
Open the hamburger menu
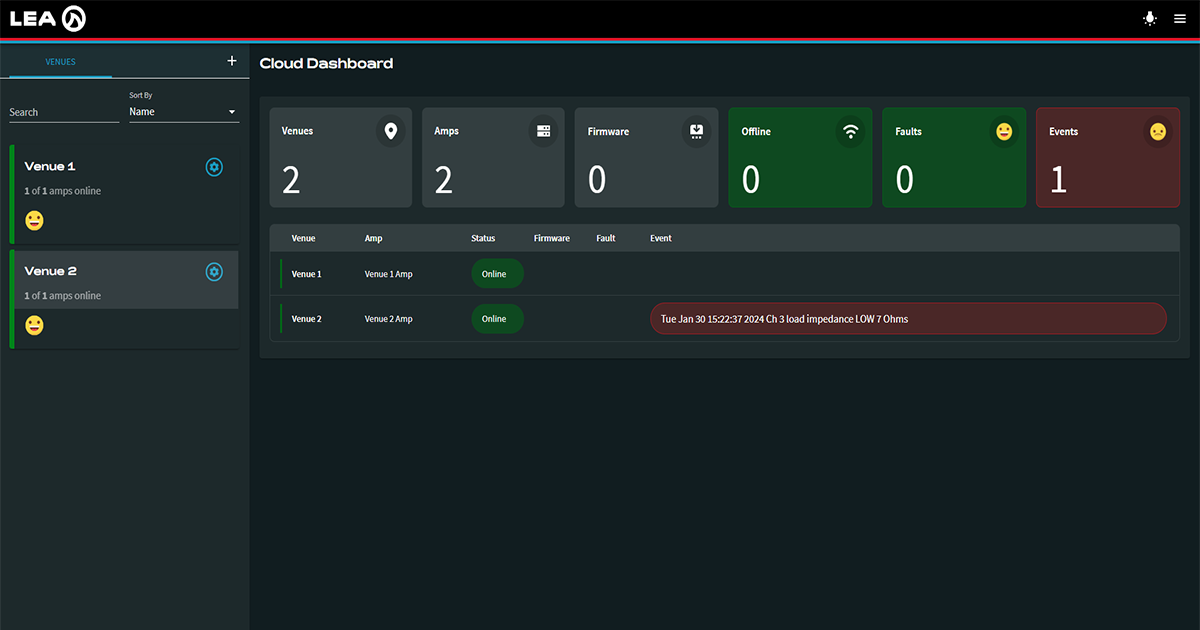click(x=1180, y=19)
